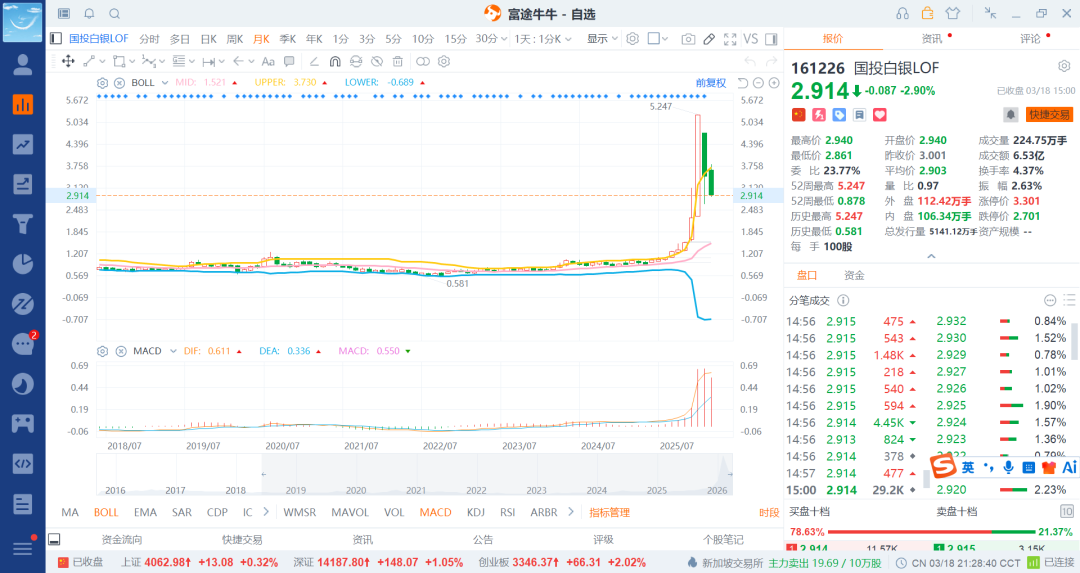Viewport: 1080px width, 573px height.
Task: Hide all drawings with eye-slash icon
Action: (377, 61)
